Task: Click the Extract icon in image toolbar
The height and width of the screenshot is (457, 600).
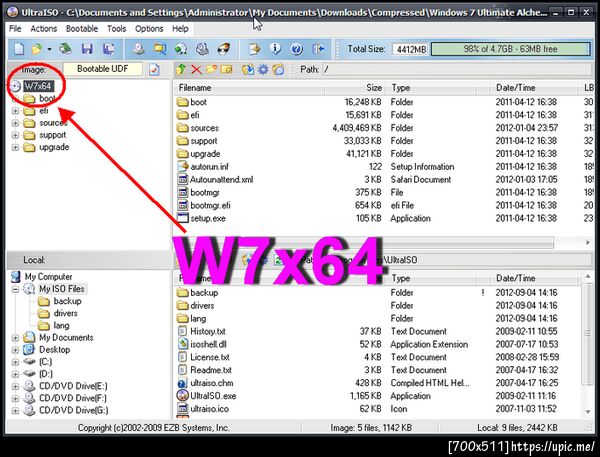Action: coord(248,69)
